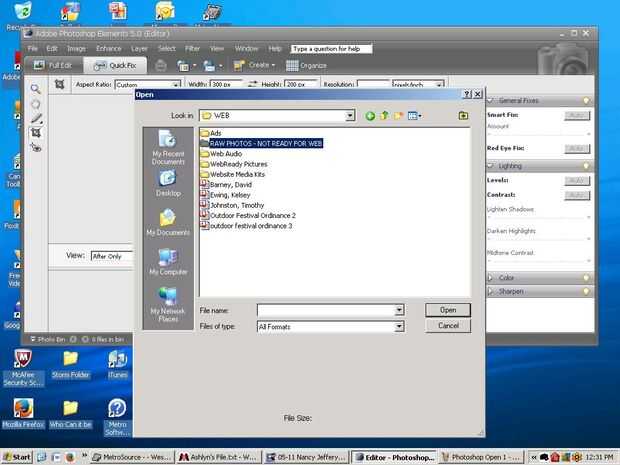620x465 pixels.
Task: Select the Zoom tool in Photoshop toolbox
Action: (36, 89)
